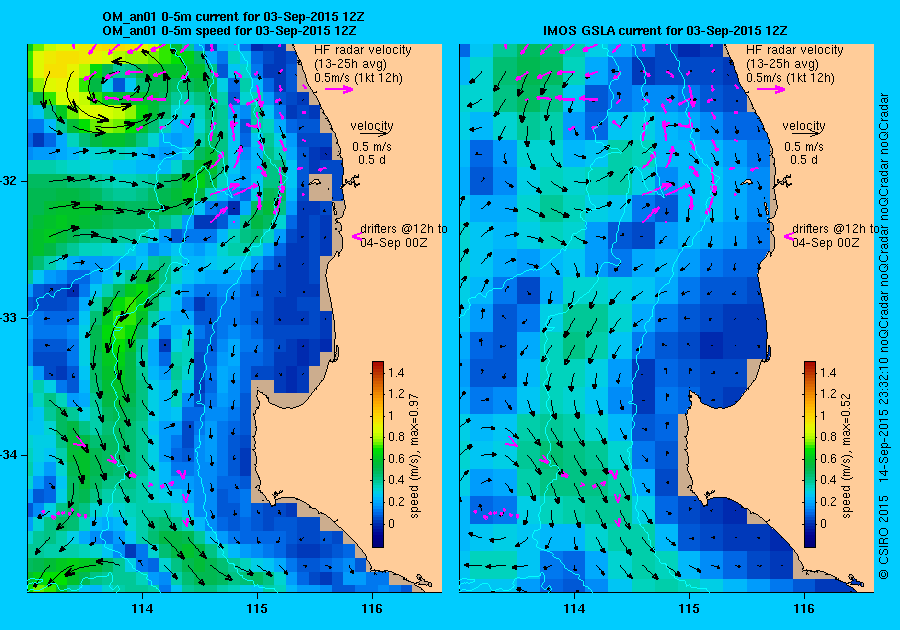Click '0.5m/s (1kt 12h)' text in OM_an01 panel
Image resolution: width=900 pixels, height=630 pixels.
pos(358,78)
